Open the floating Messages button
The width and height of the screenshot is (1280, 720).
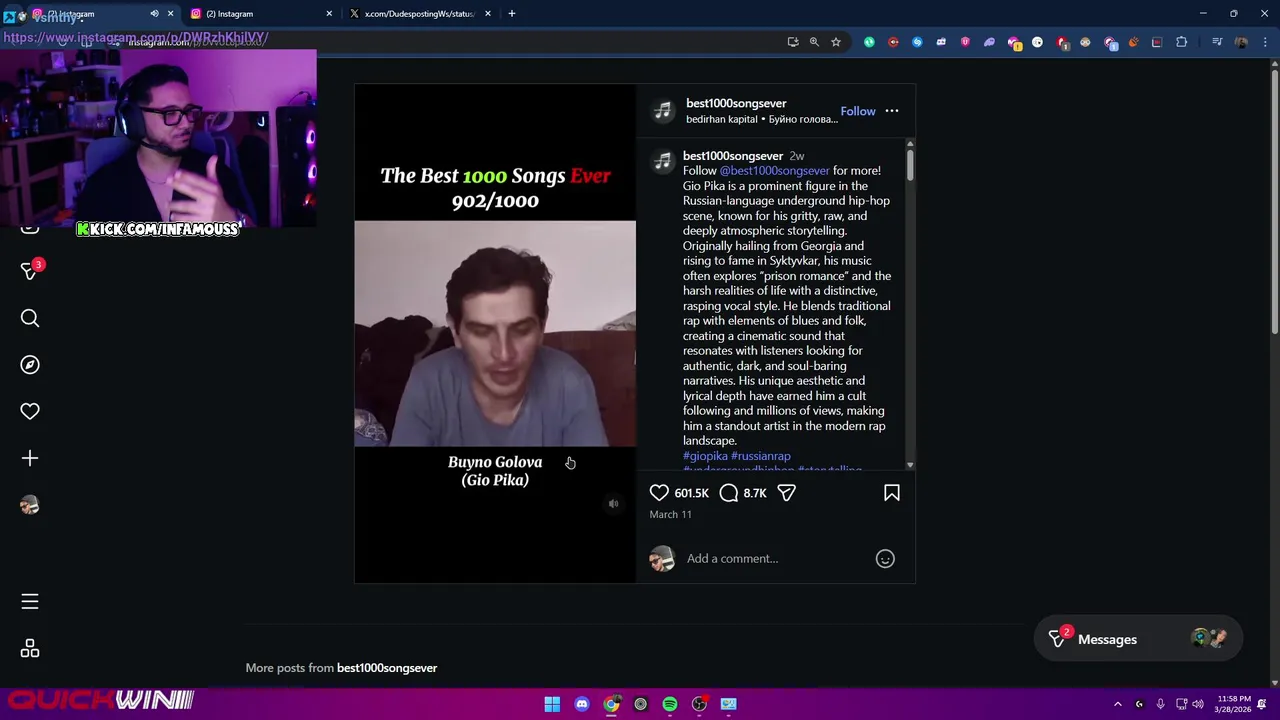pyautogui.click(x=1139, y=639)
